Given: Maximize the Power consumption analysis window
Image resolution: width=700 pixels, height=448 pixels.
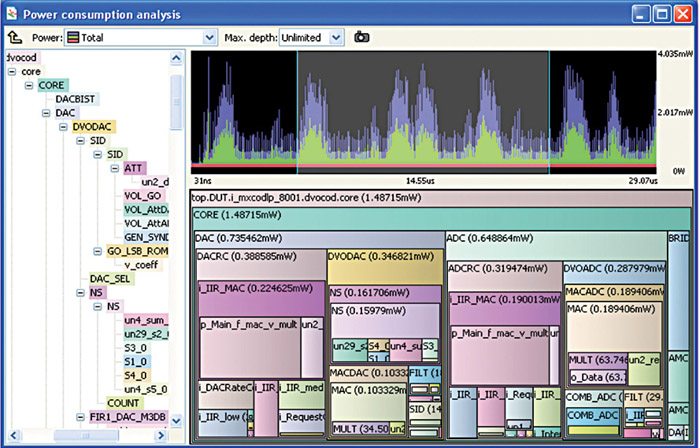Looking at the screenshot, I should [x=661, y=13].
